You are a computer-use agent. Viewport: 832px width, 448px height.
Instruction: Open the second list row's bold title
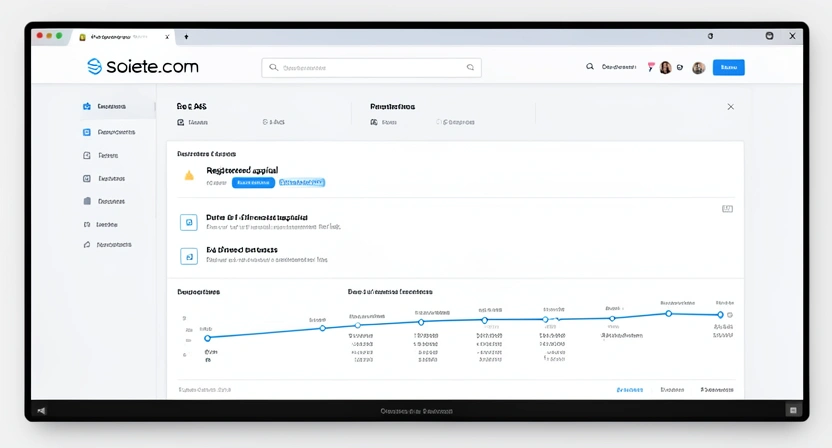point(242,250)
